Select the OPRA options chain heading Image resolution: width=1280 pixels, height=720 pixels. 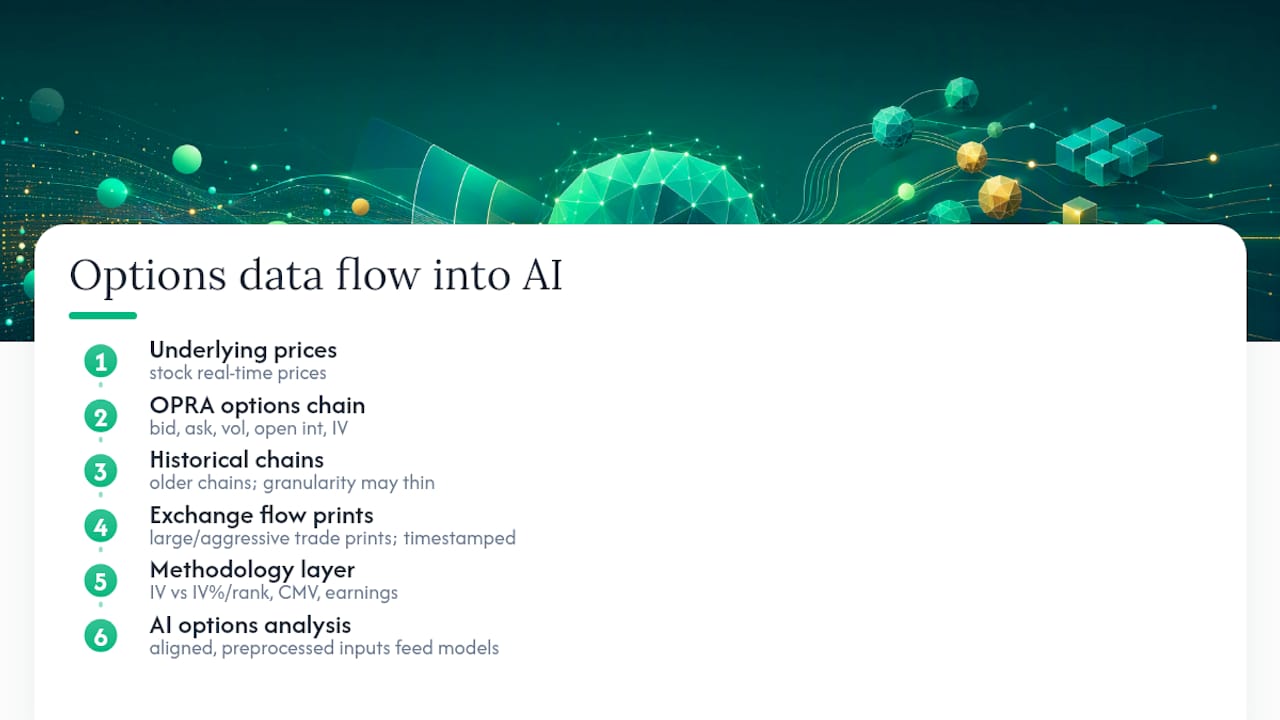click(x=257, y=405)
